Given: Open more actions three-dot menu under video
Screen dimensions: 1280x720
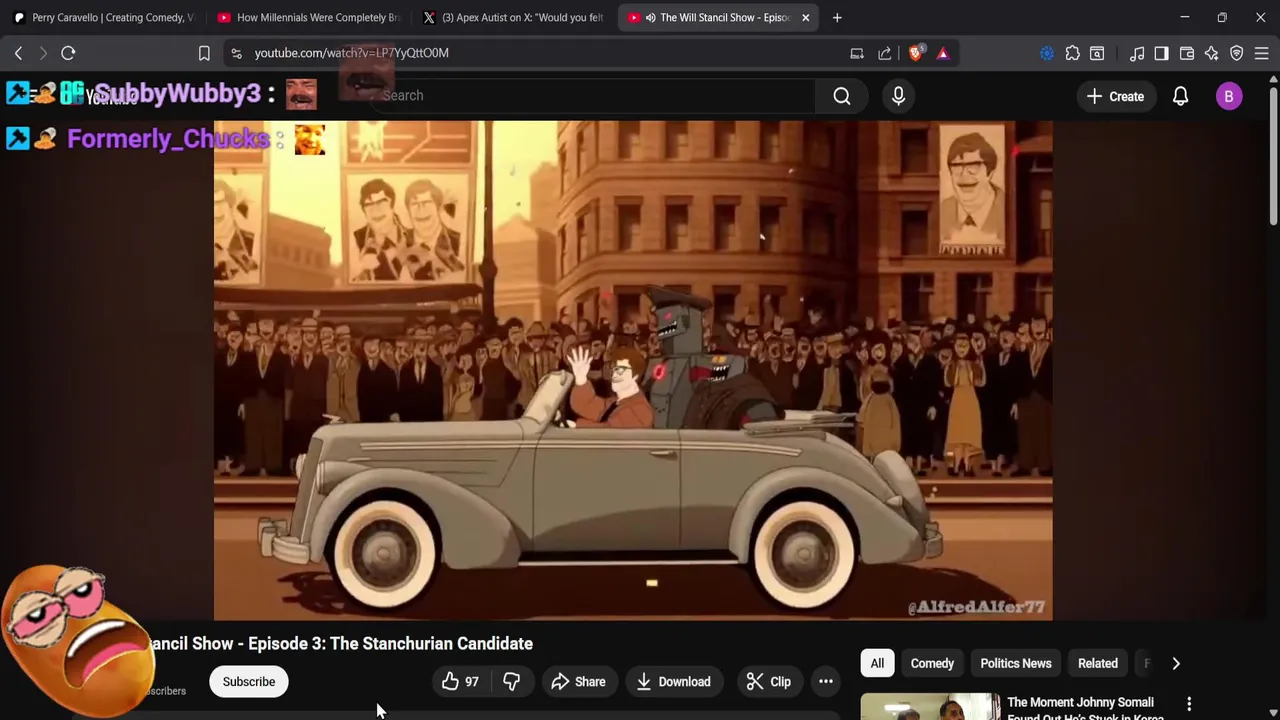Looking at the screenshot, I should pos(826,682).
